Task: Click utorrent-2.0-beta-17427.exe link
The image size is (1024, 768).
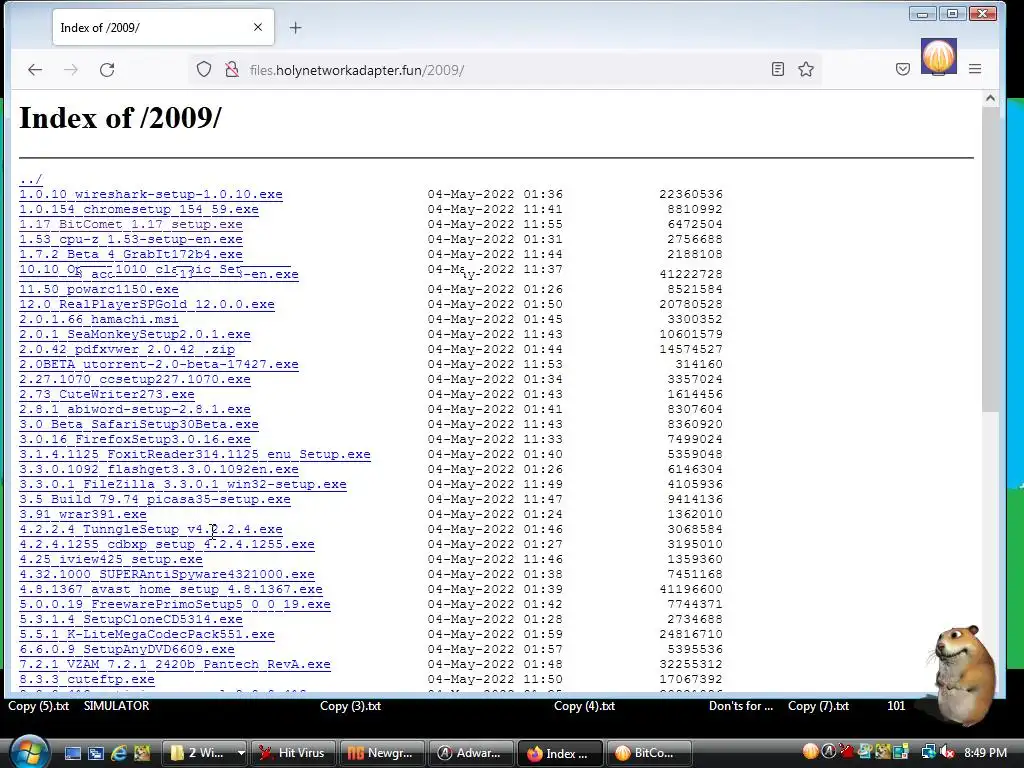Action: point(159,364)
